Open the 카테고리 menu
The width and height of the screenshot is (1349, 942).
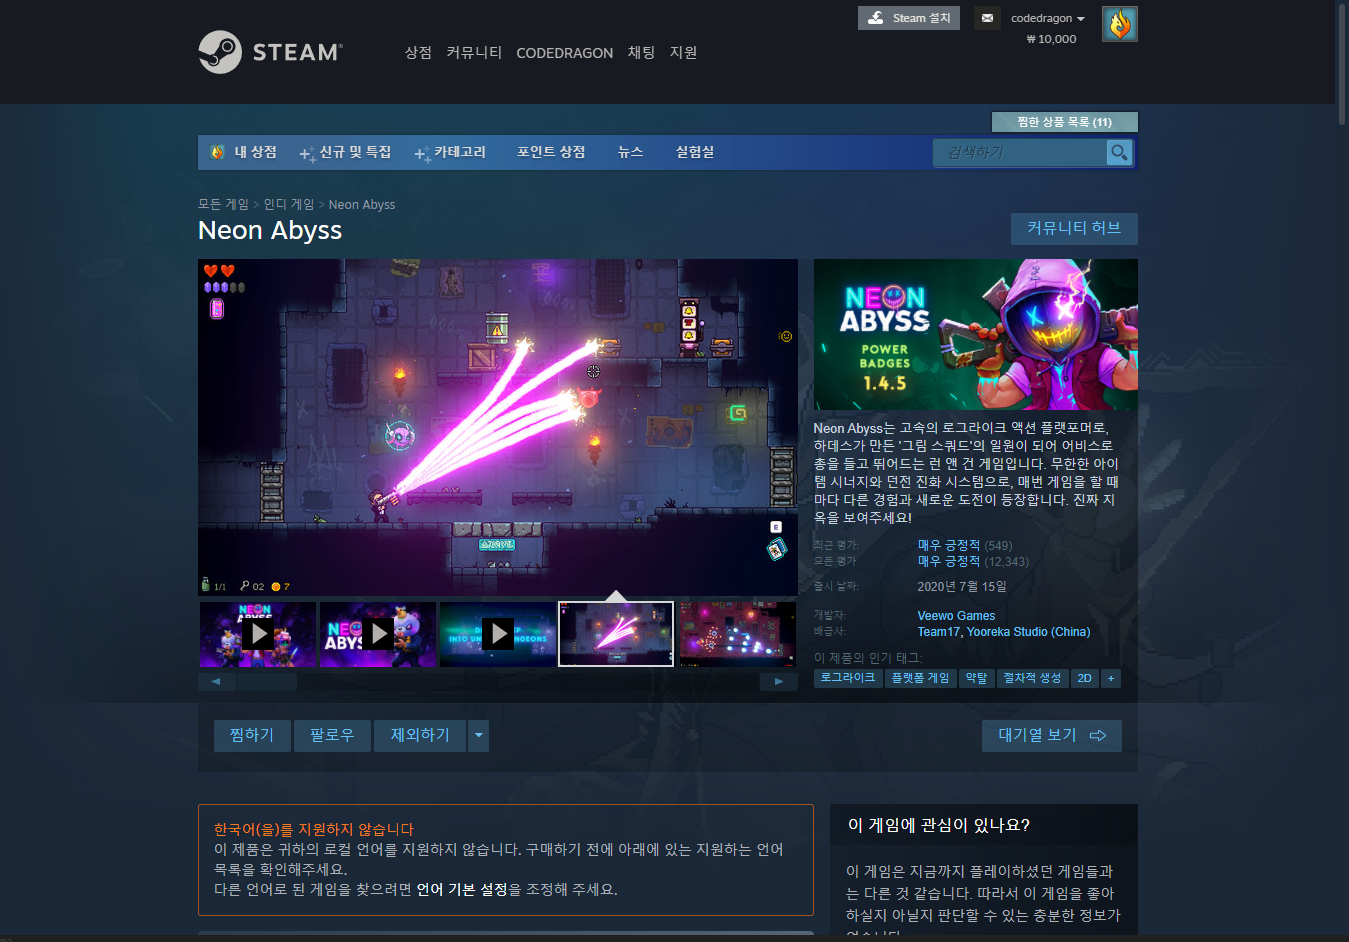[450, 152]
